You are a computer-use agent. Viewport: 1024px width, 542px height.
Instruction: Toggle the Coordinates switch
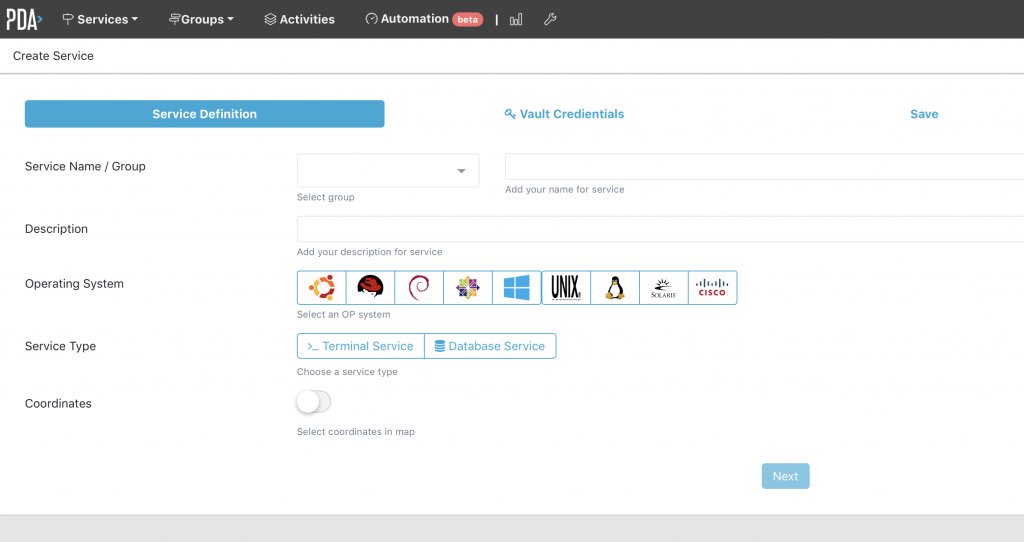313,402
